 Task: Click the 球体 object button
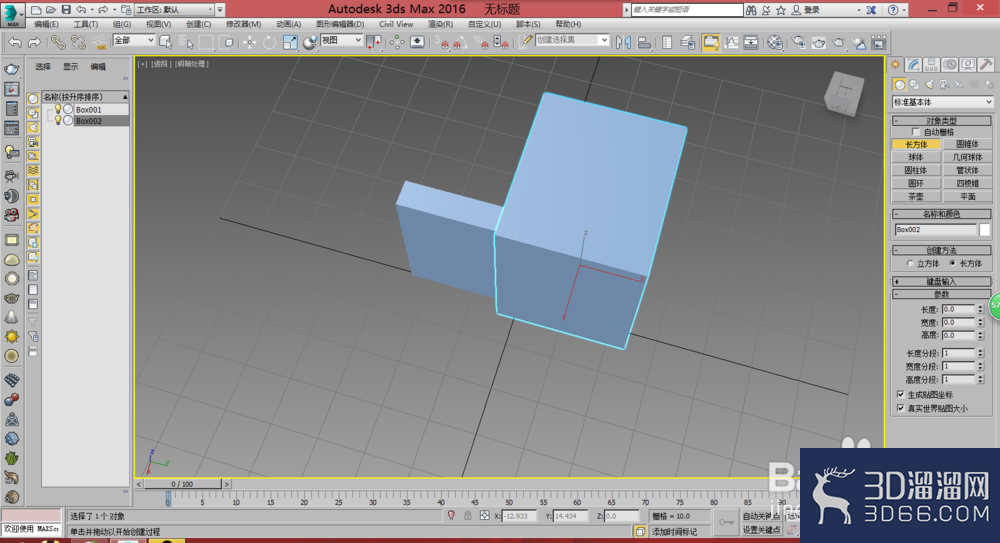916,157
